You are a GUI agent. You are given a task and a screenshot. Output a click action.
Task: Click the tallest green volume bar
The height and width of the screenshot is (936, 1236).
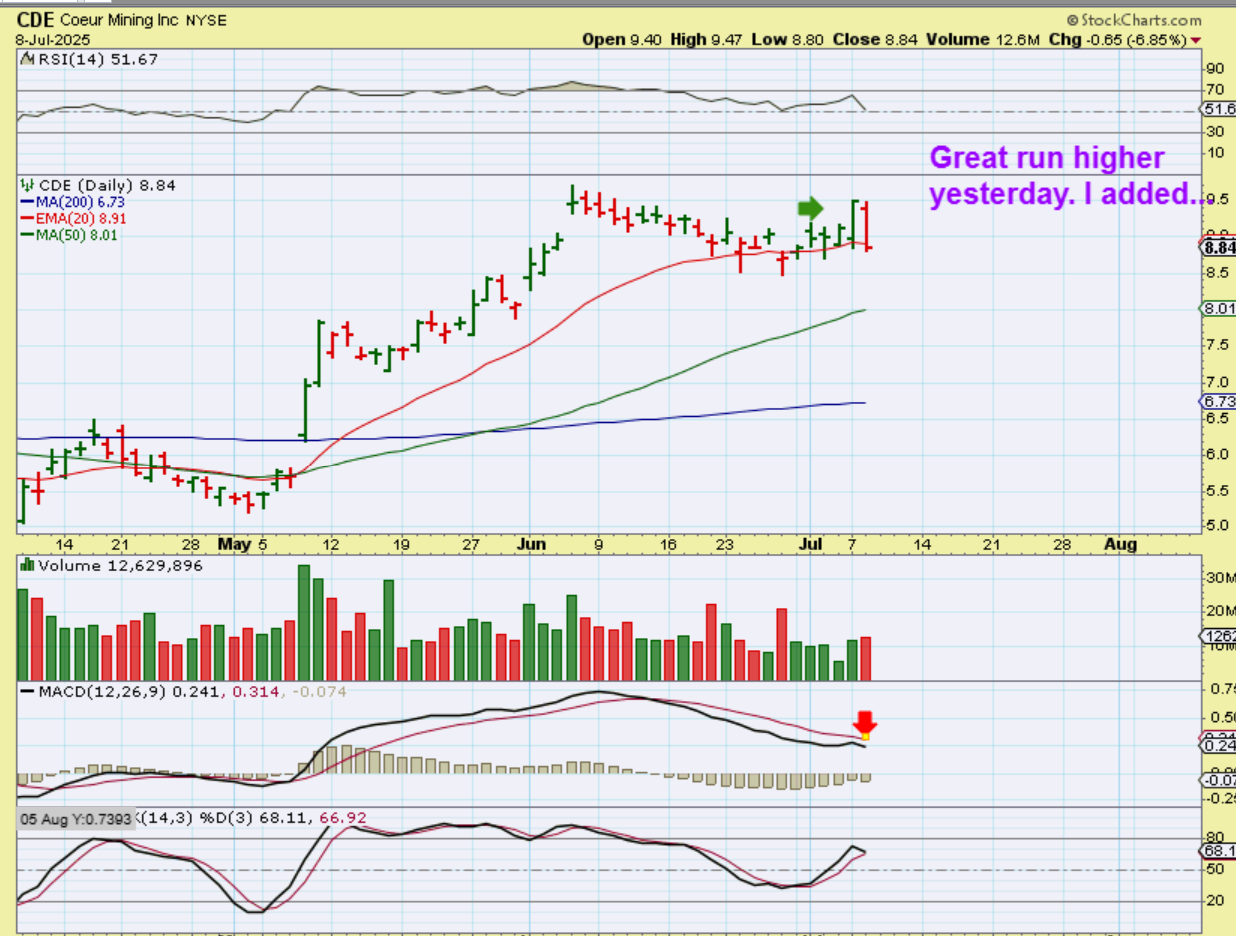303,623
